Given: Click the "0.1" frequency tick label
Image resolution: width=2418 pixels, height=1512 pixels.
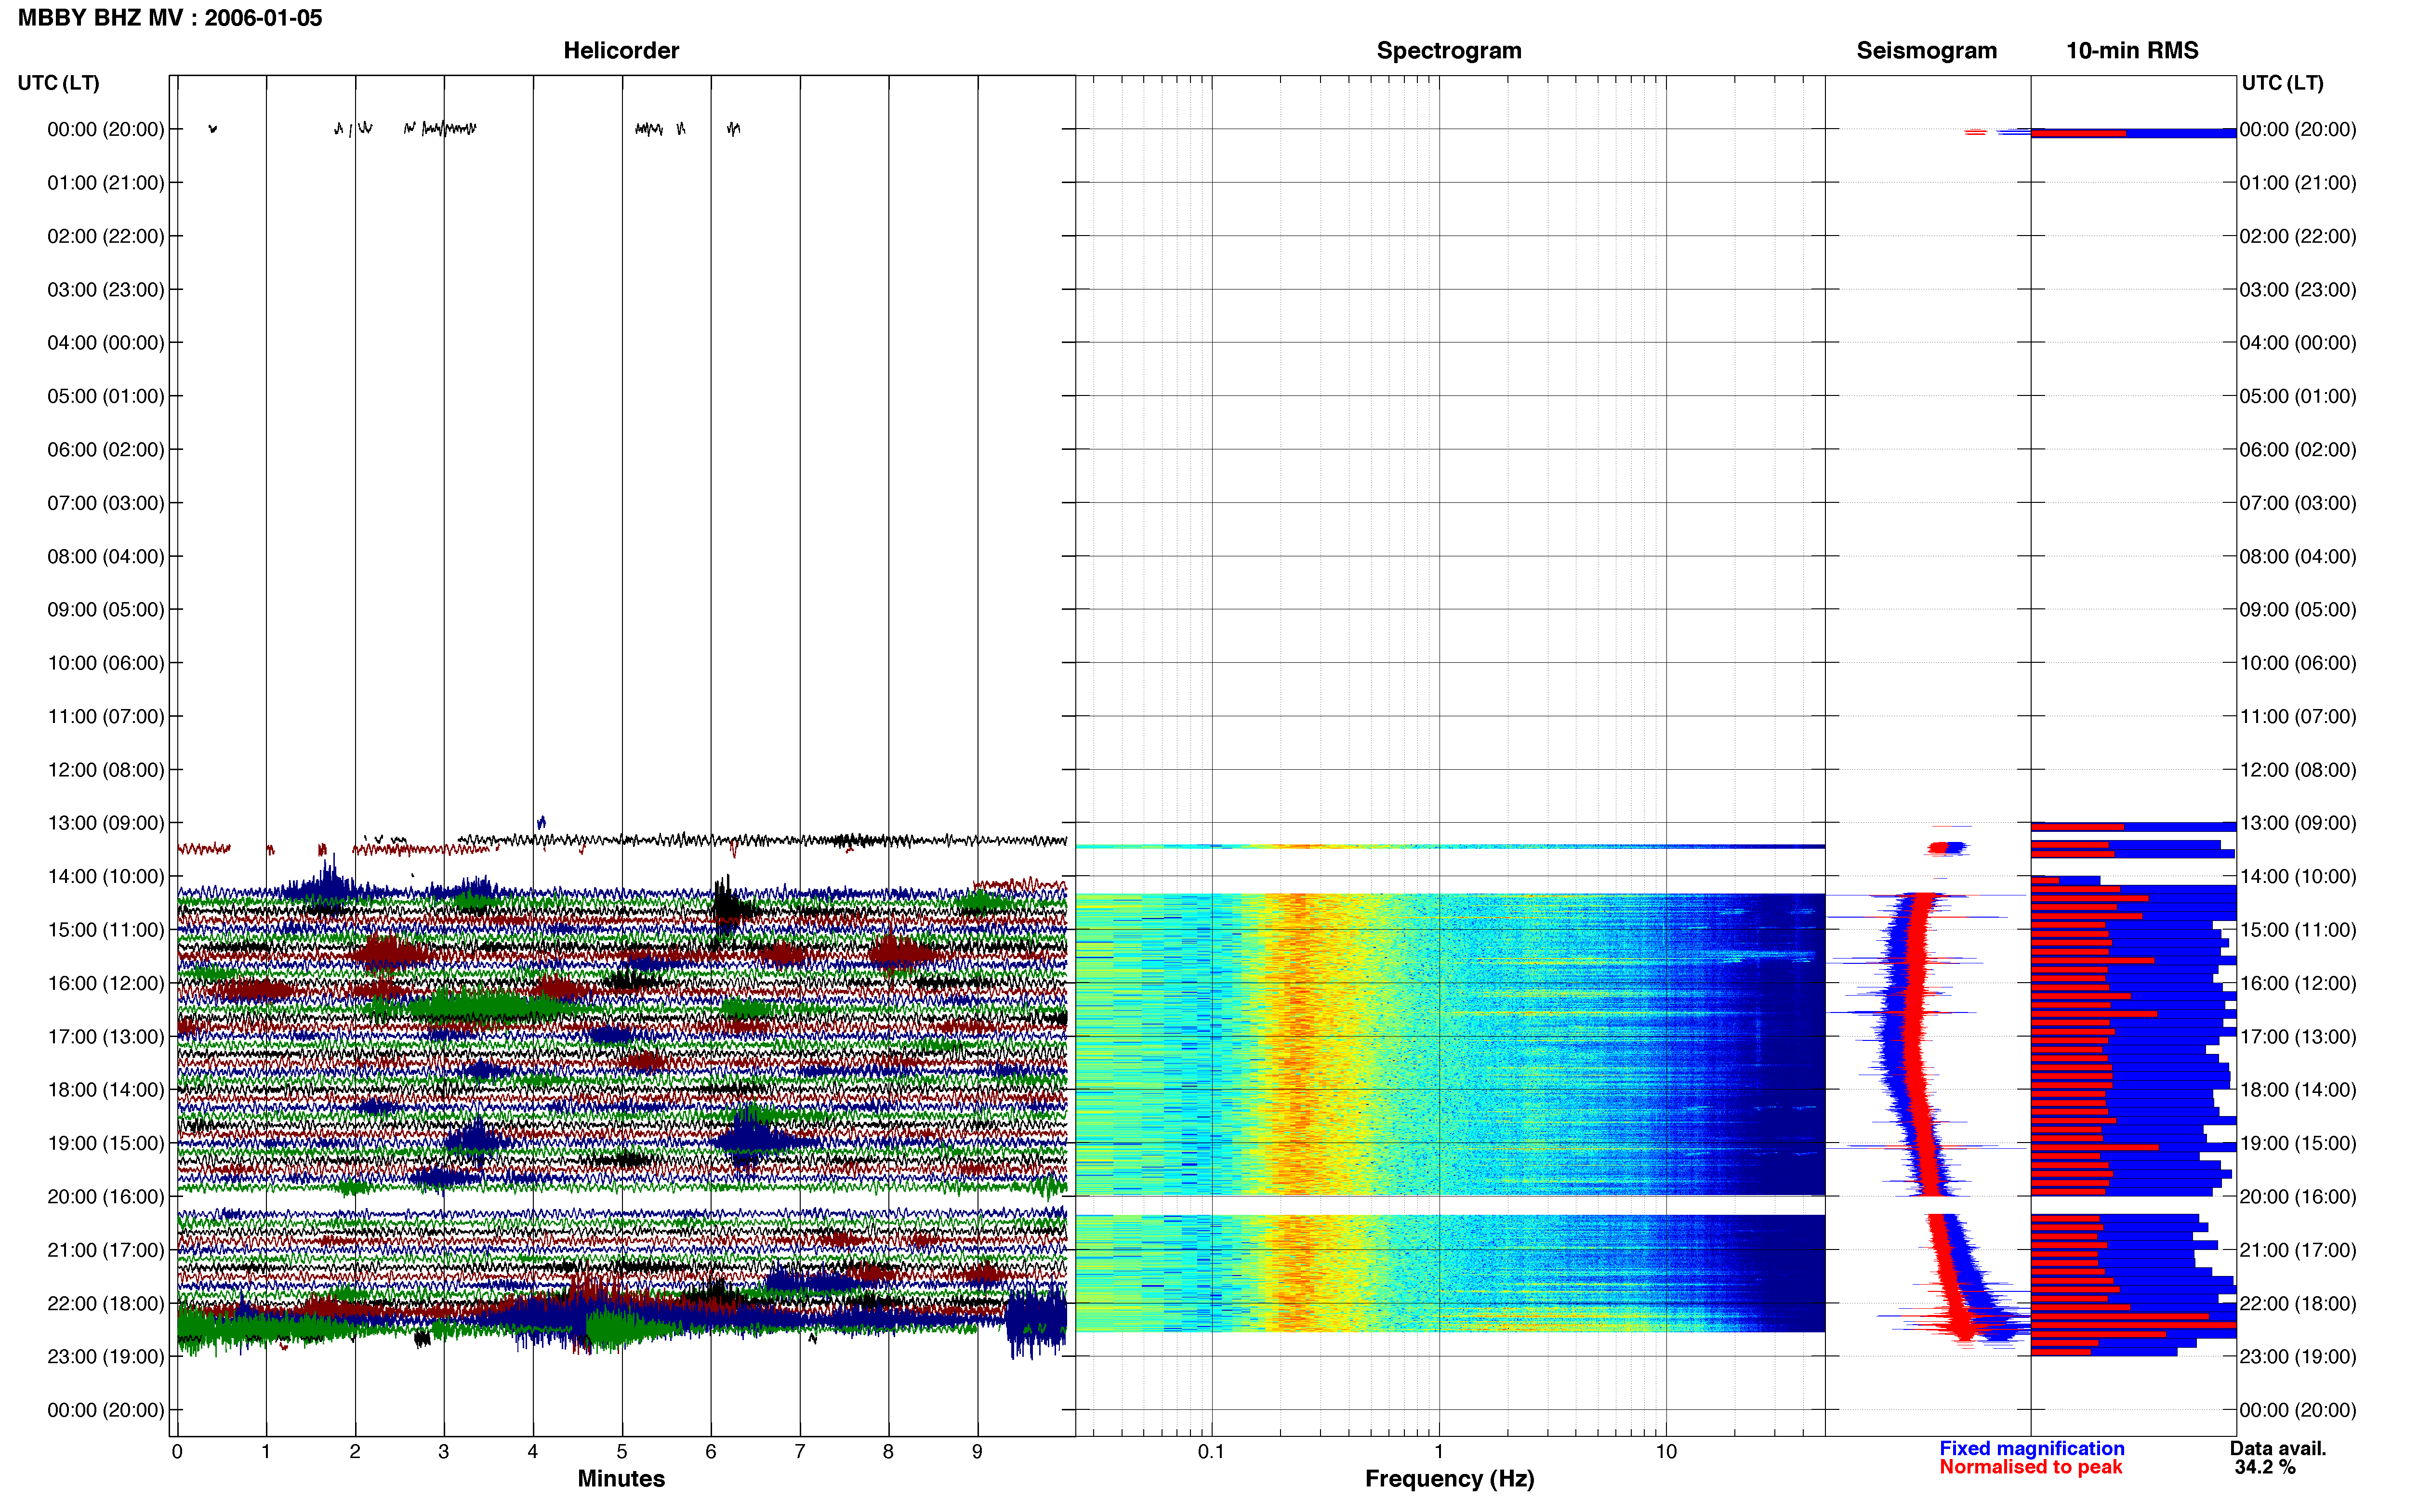Looking at the screenshot, I should [x=1212, y=1452].
